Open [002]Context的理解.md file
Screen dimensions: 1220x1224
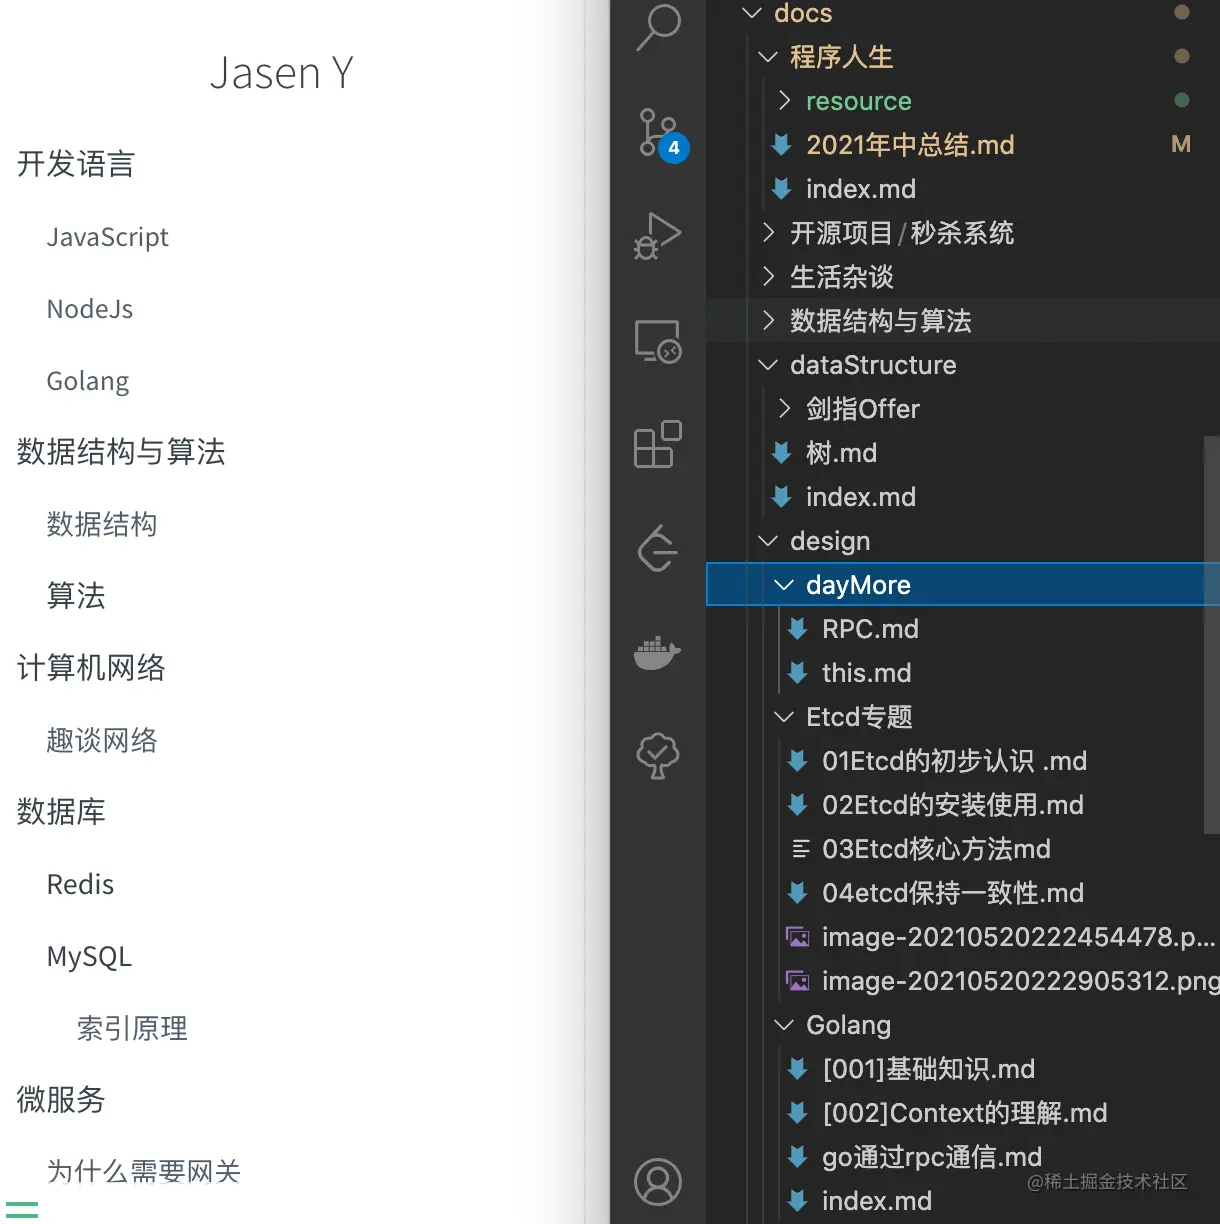[965, 1113]
